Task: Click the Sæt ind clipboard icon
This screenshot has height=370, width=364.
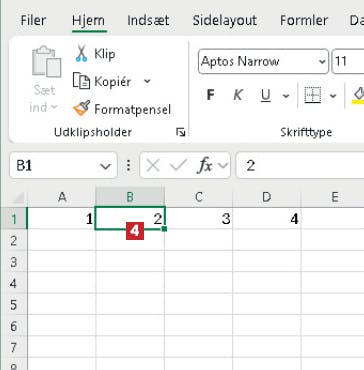Action: (x=46, y=62)
